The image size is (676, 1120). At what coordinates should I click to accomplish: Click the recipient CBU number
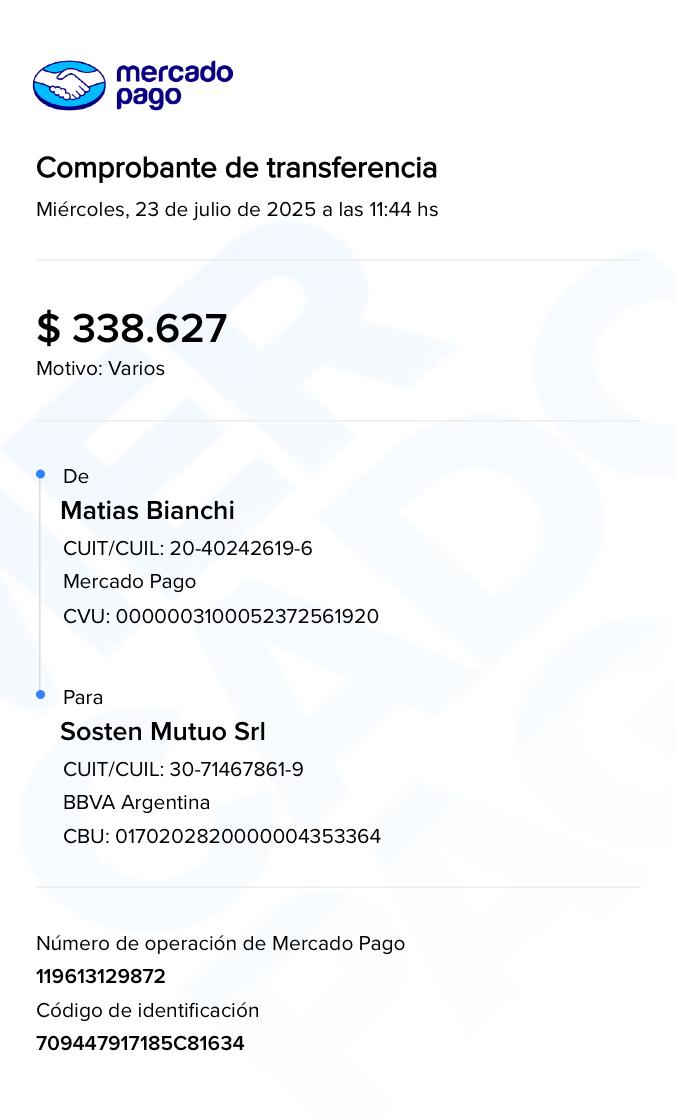222,837
